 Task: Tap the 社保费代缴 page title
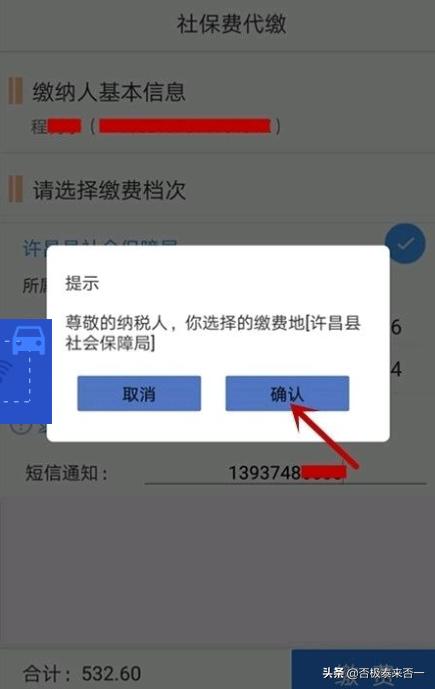coord(231,24)
